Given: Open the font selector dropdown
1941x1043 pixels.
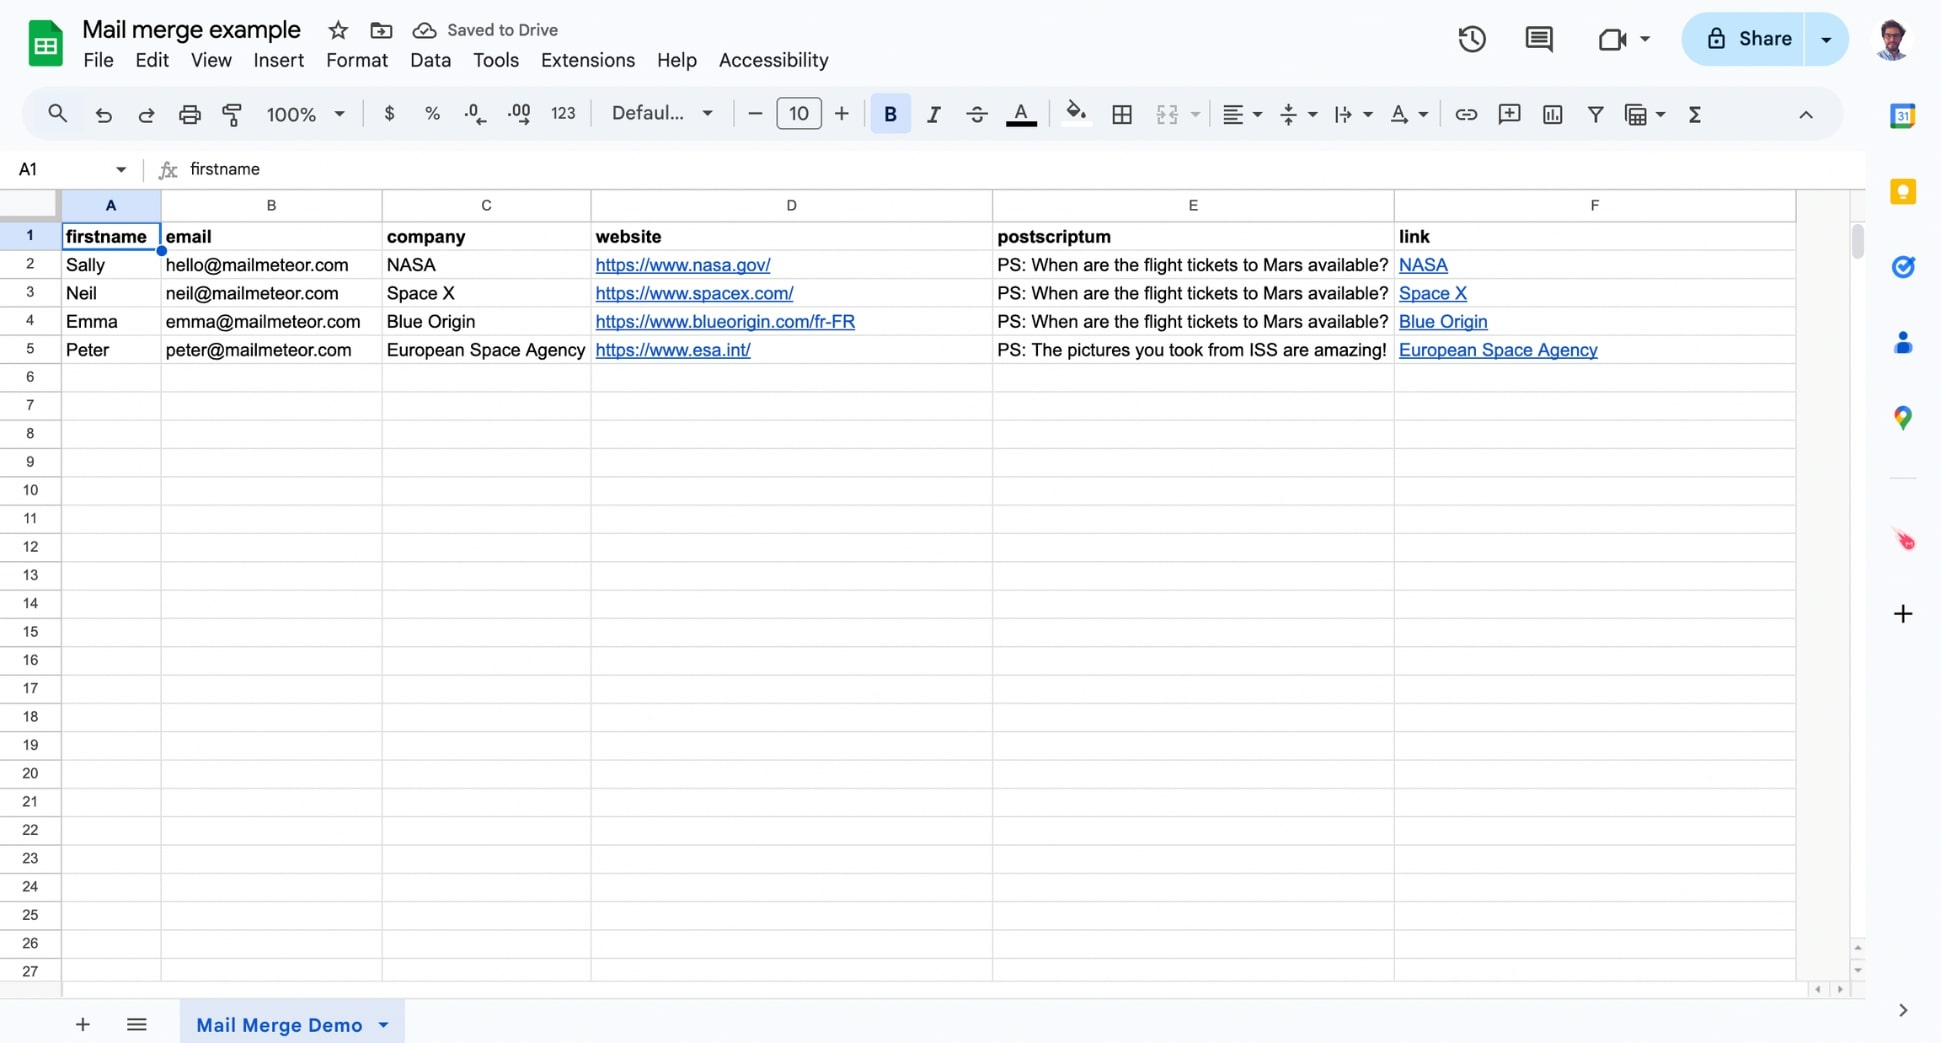Looking at the screenshot, I should (661, 113).
